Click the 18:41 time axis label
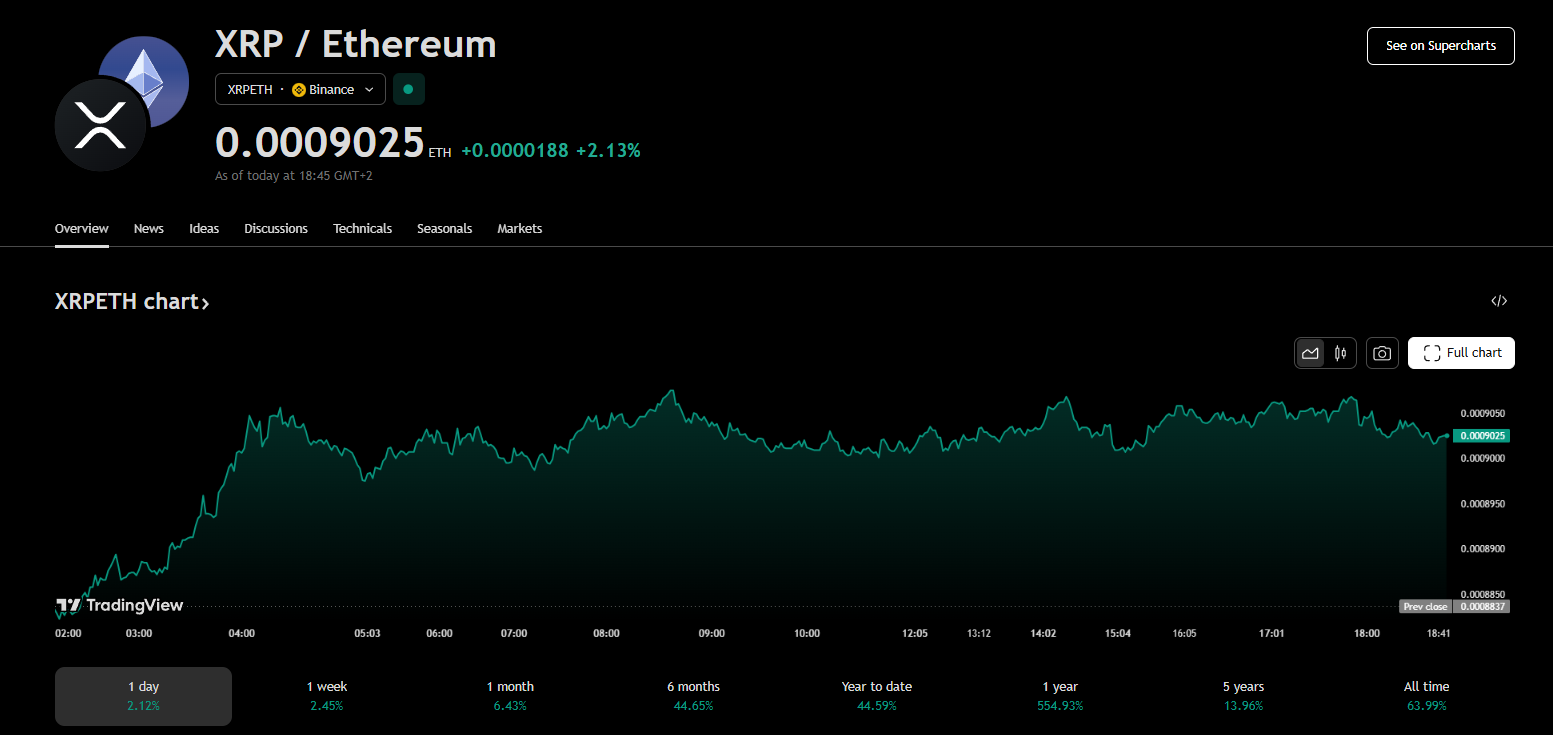The width and height of the screenshot is (1553, 735). tap(1438, 634)
